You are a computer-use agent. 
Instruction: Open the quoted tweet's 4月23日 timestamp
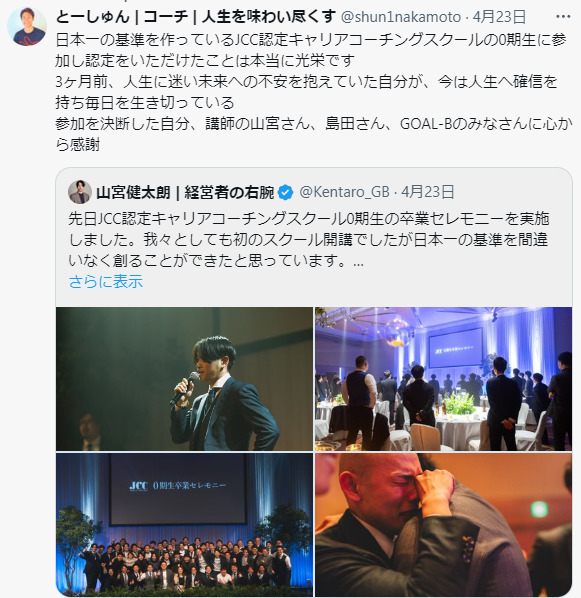coord(428,192)
